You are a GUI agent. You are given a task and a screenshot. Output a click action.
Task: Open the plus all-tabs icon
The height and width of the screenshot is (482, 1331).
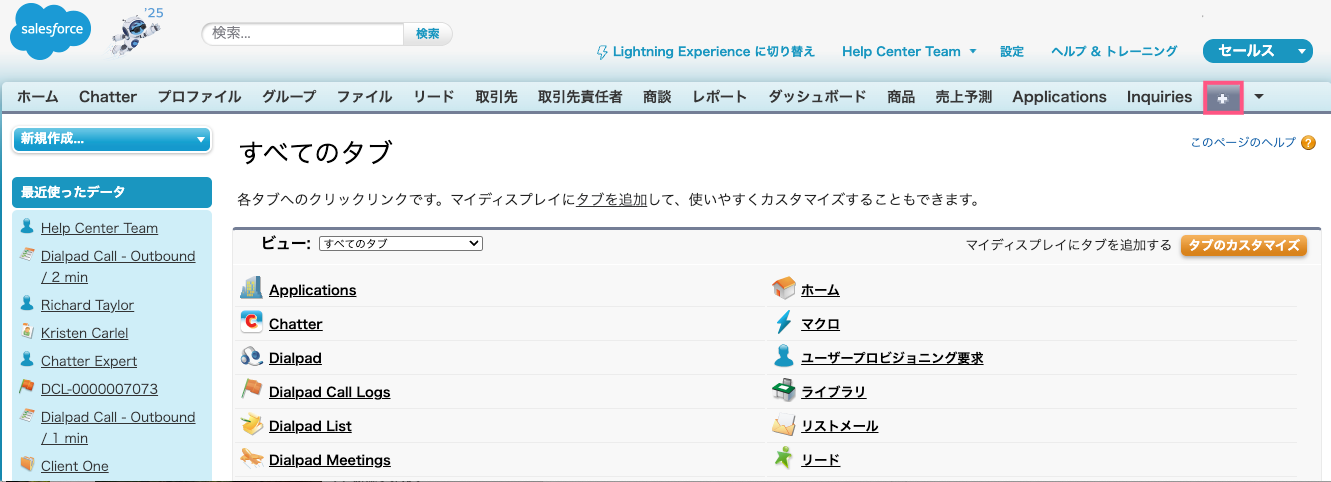[1223, 97]
